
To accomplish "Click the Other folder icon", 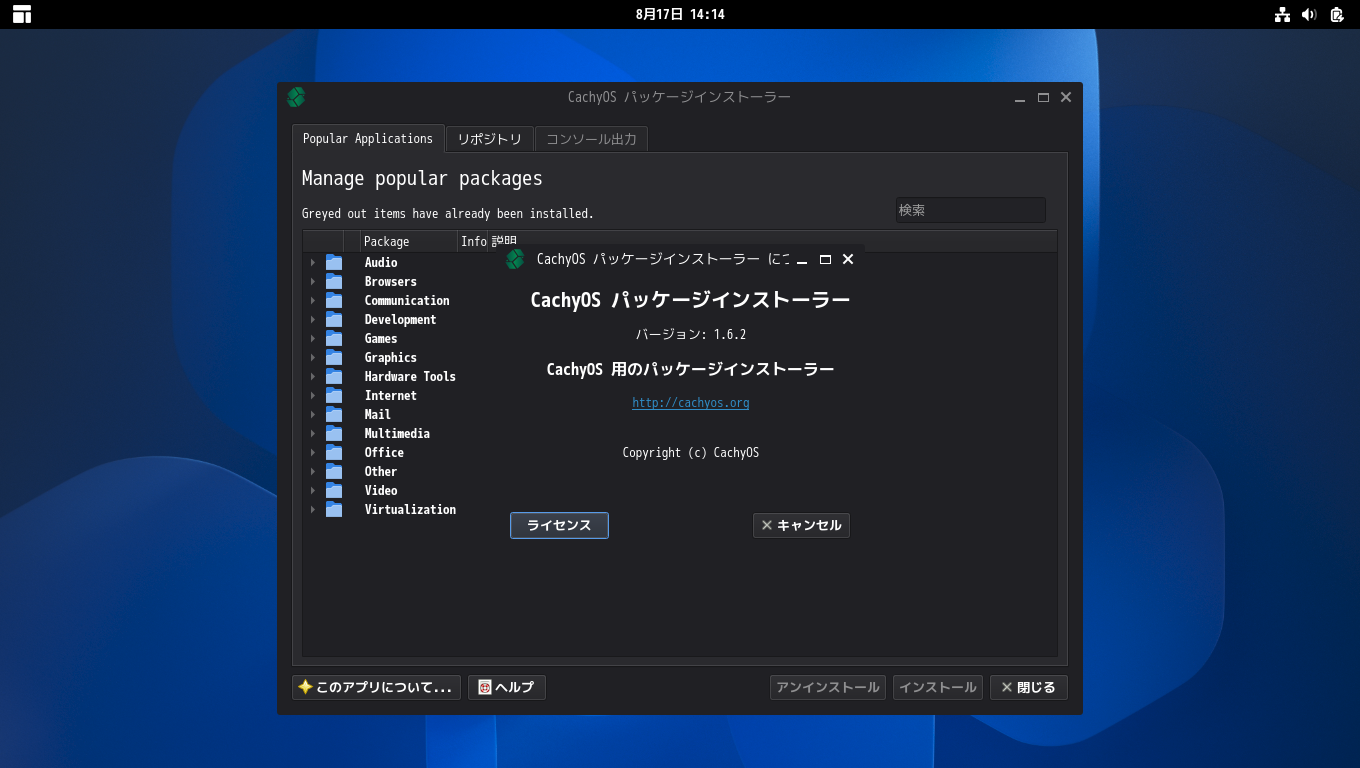I will coord(334,471).
